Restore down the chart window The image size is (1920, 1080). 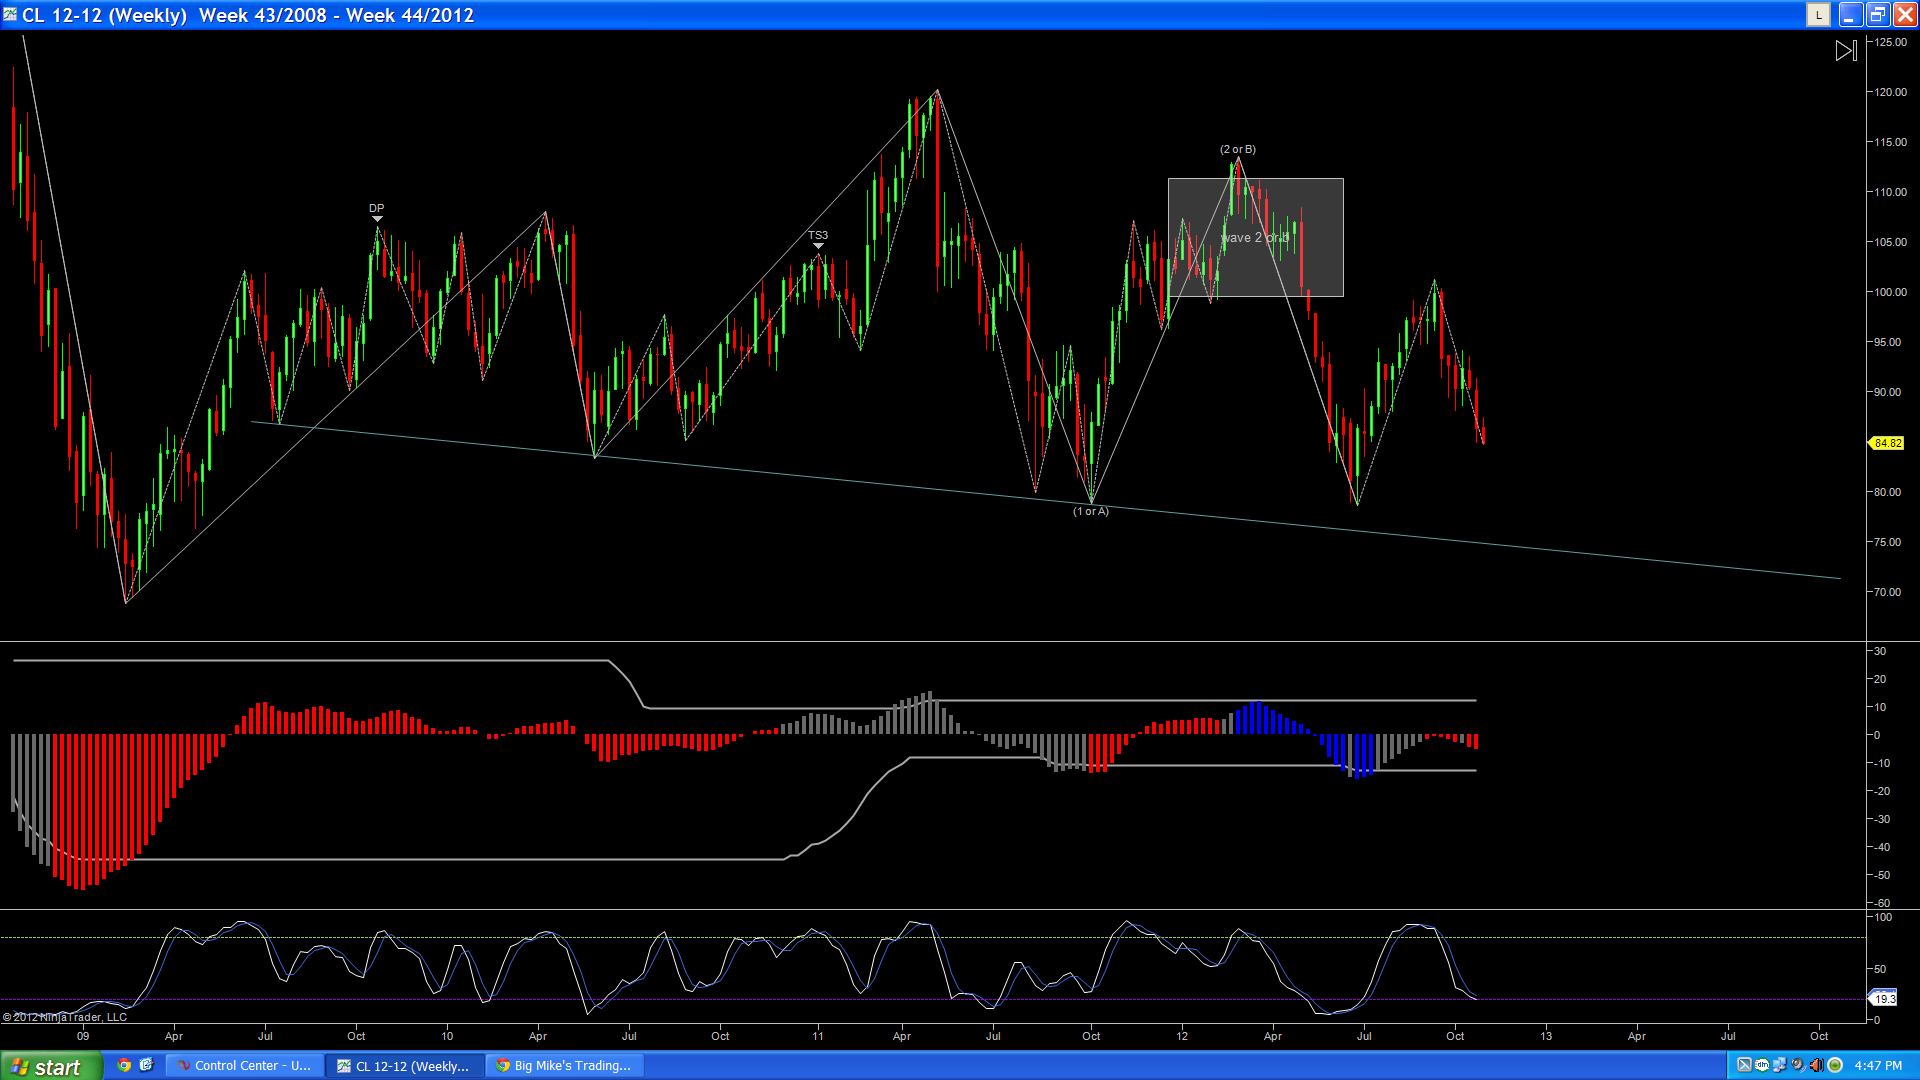pos(1878,15)
